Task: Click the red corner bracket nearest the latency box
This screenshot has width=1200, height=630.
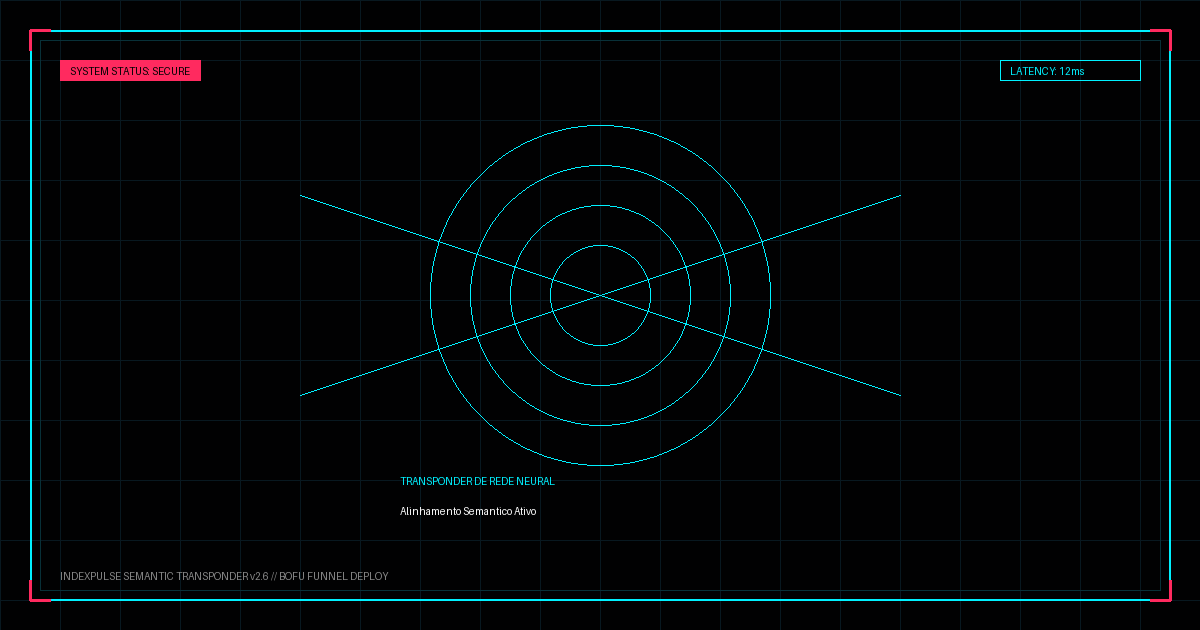Action: [1164, 36]
